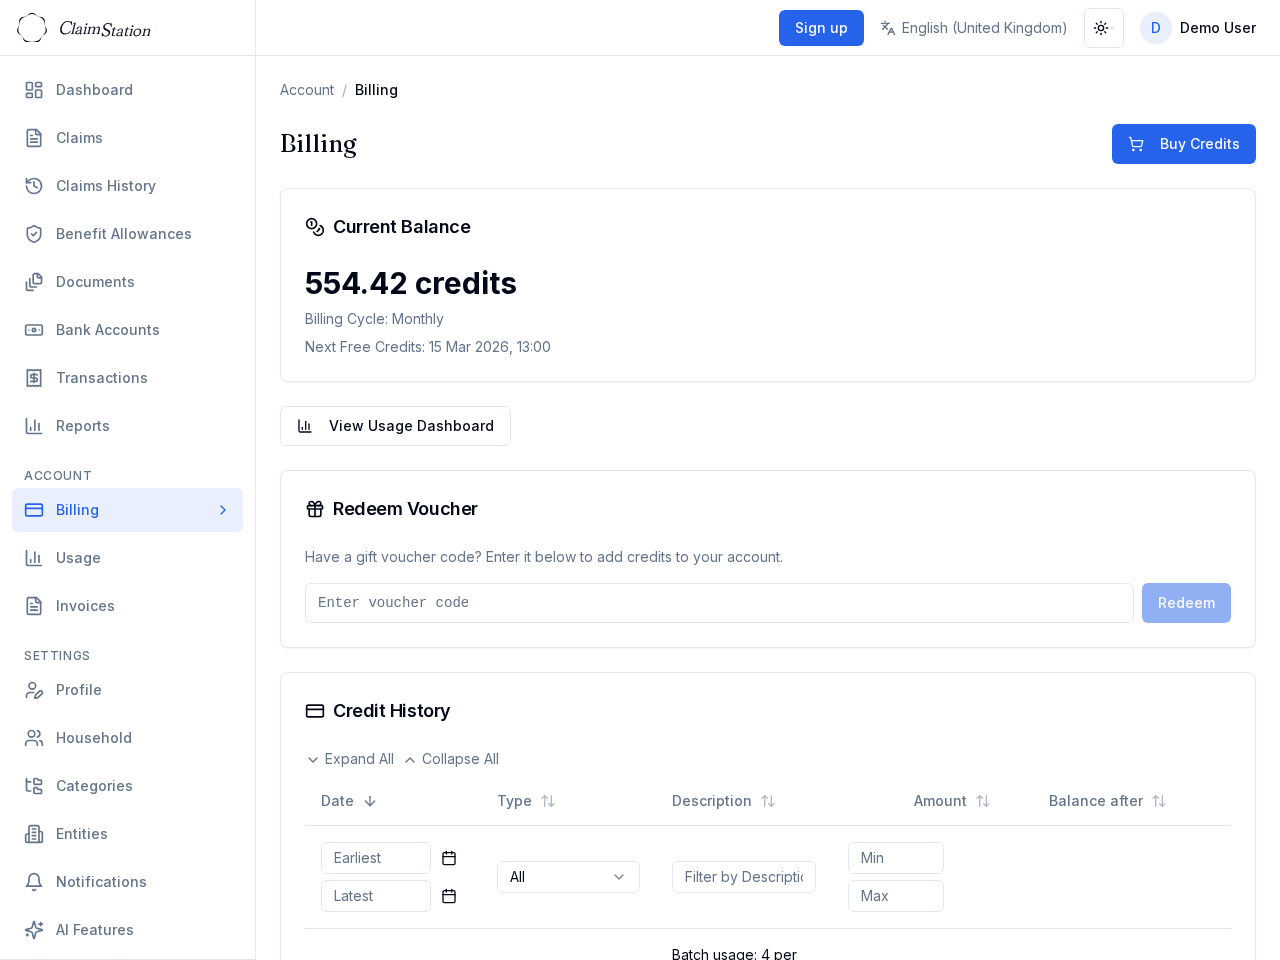Click the Transactions dollar icon

coord(34,378)
